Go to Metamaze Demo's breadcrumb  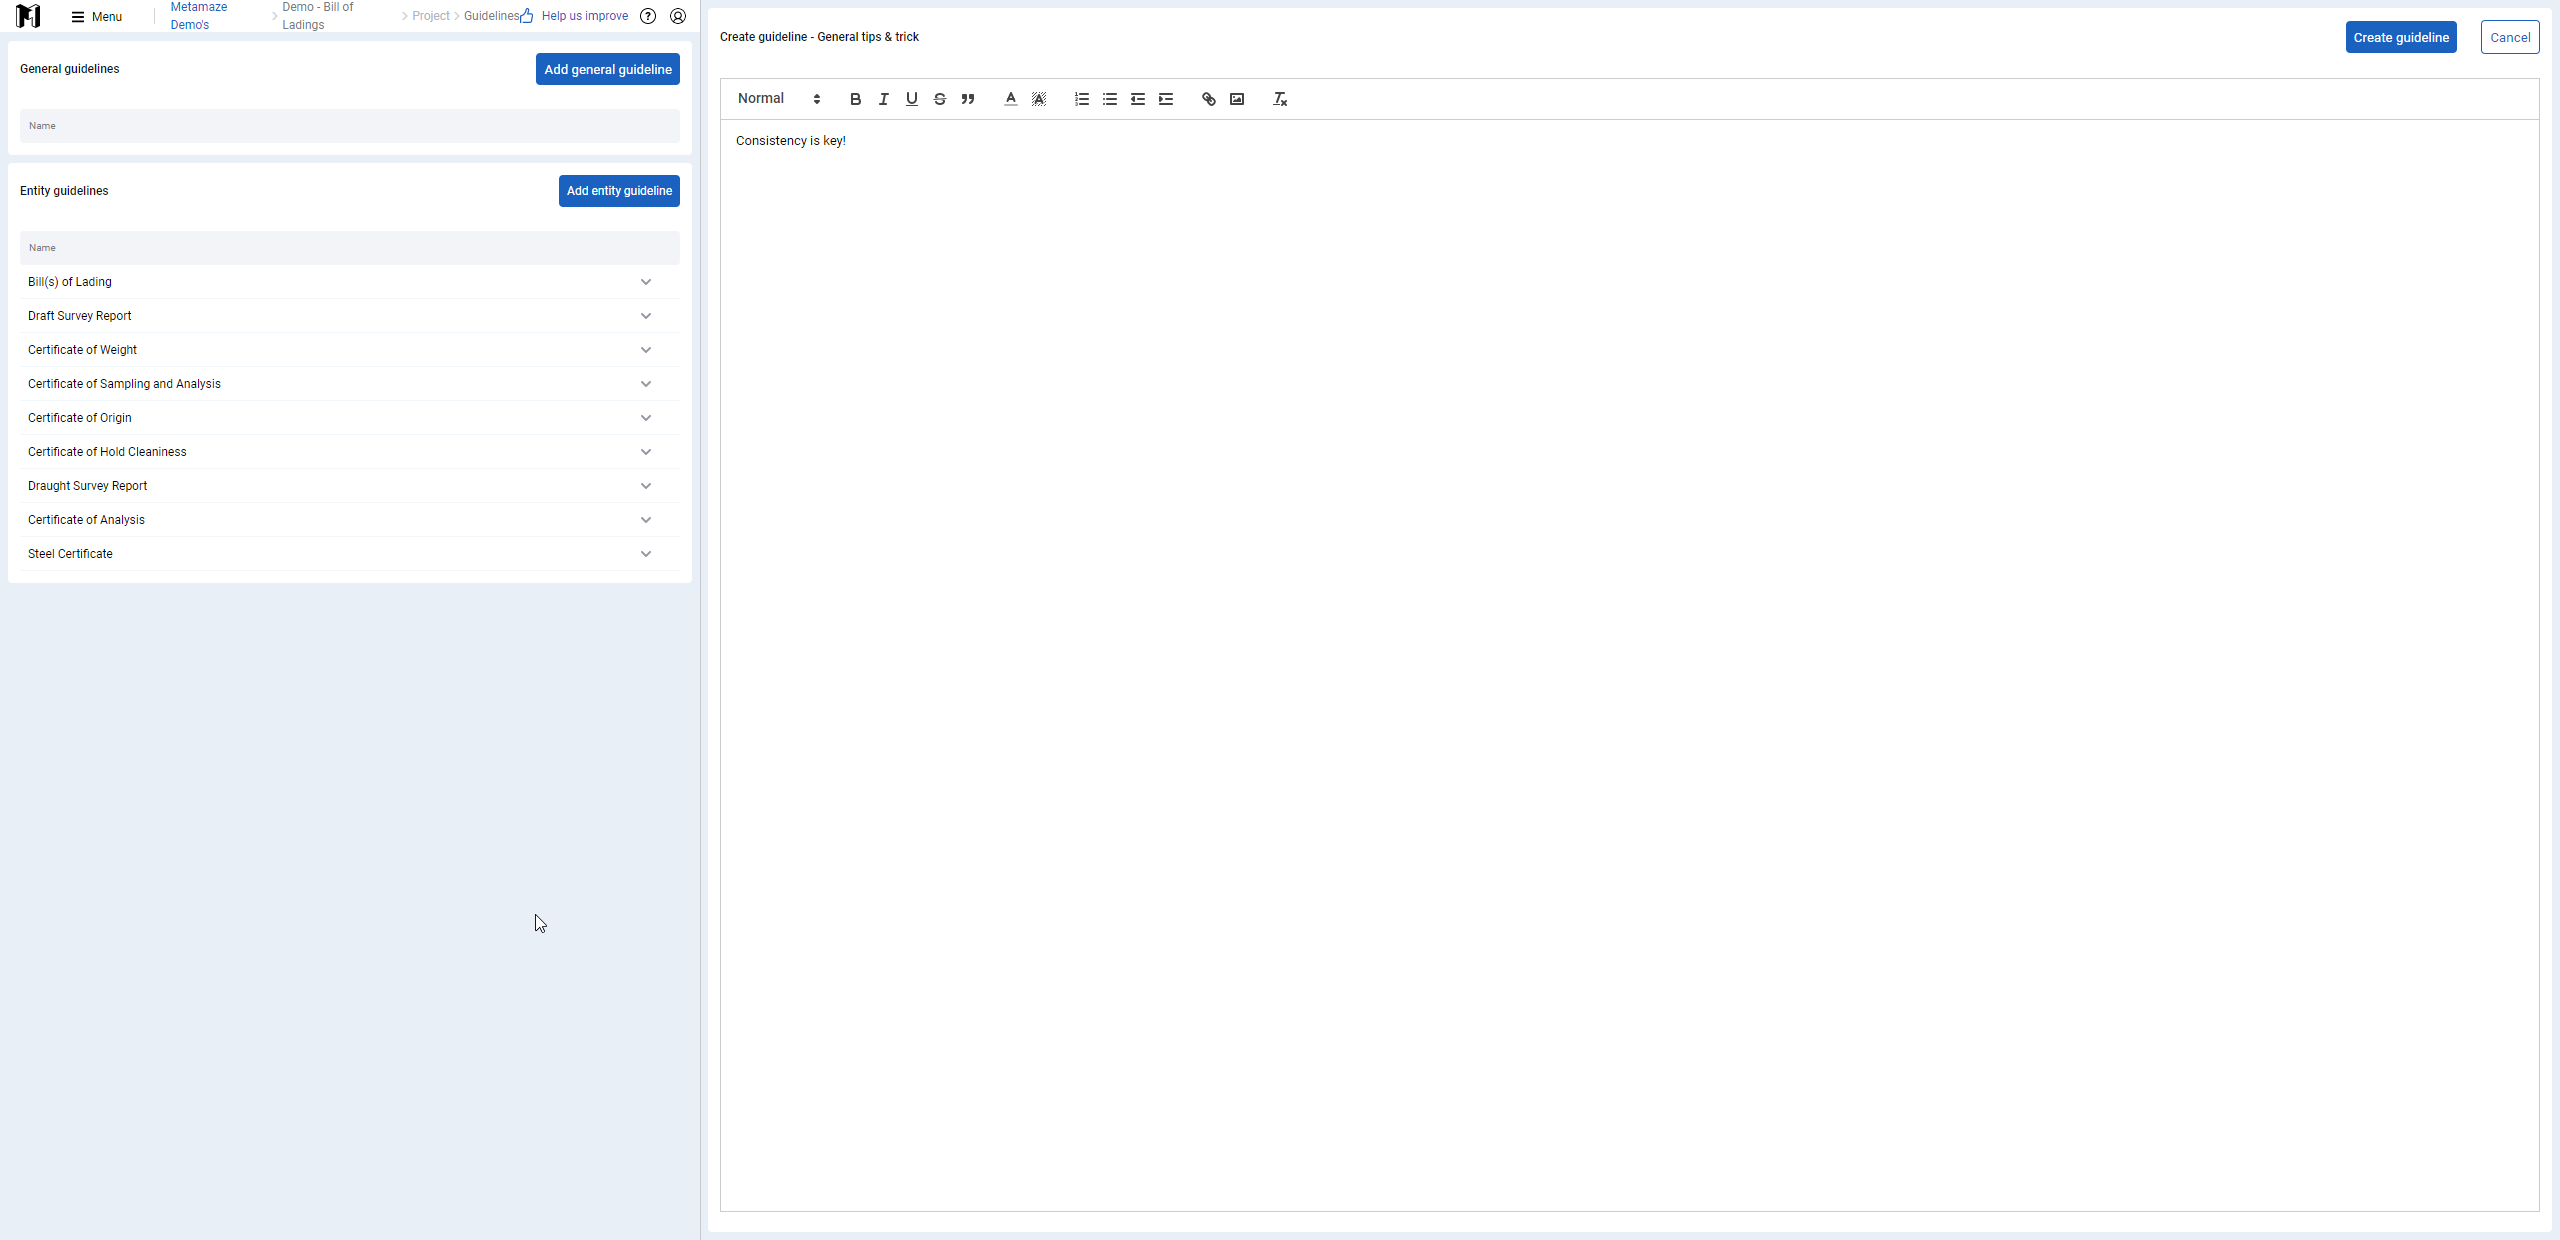pos(199,16)
